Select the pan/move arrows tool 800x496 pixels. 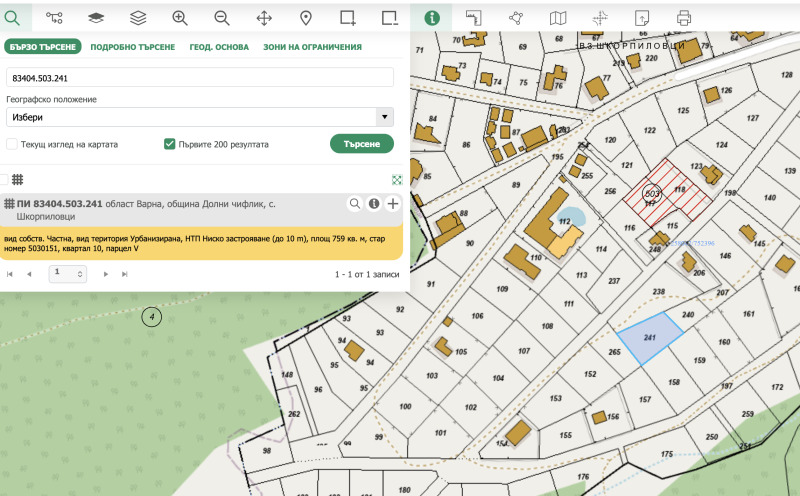(264, 17)
